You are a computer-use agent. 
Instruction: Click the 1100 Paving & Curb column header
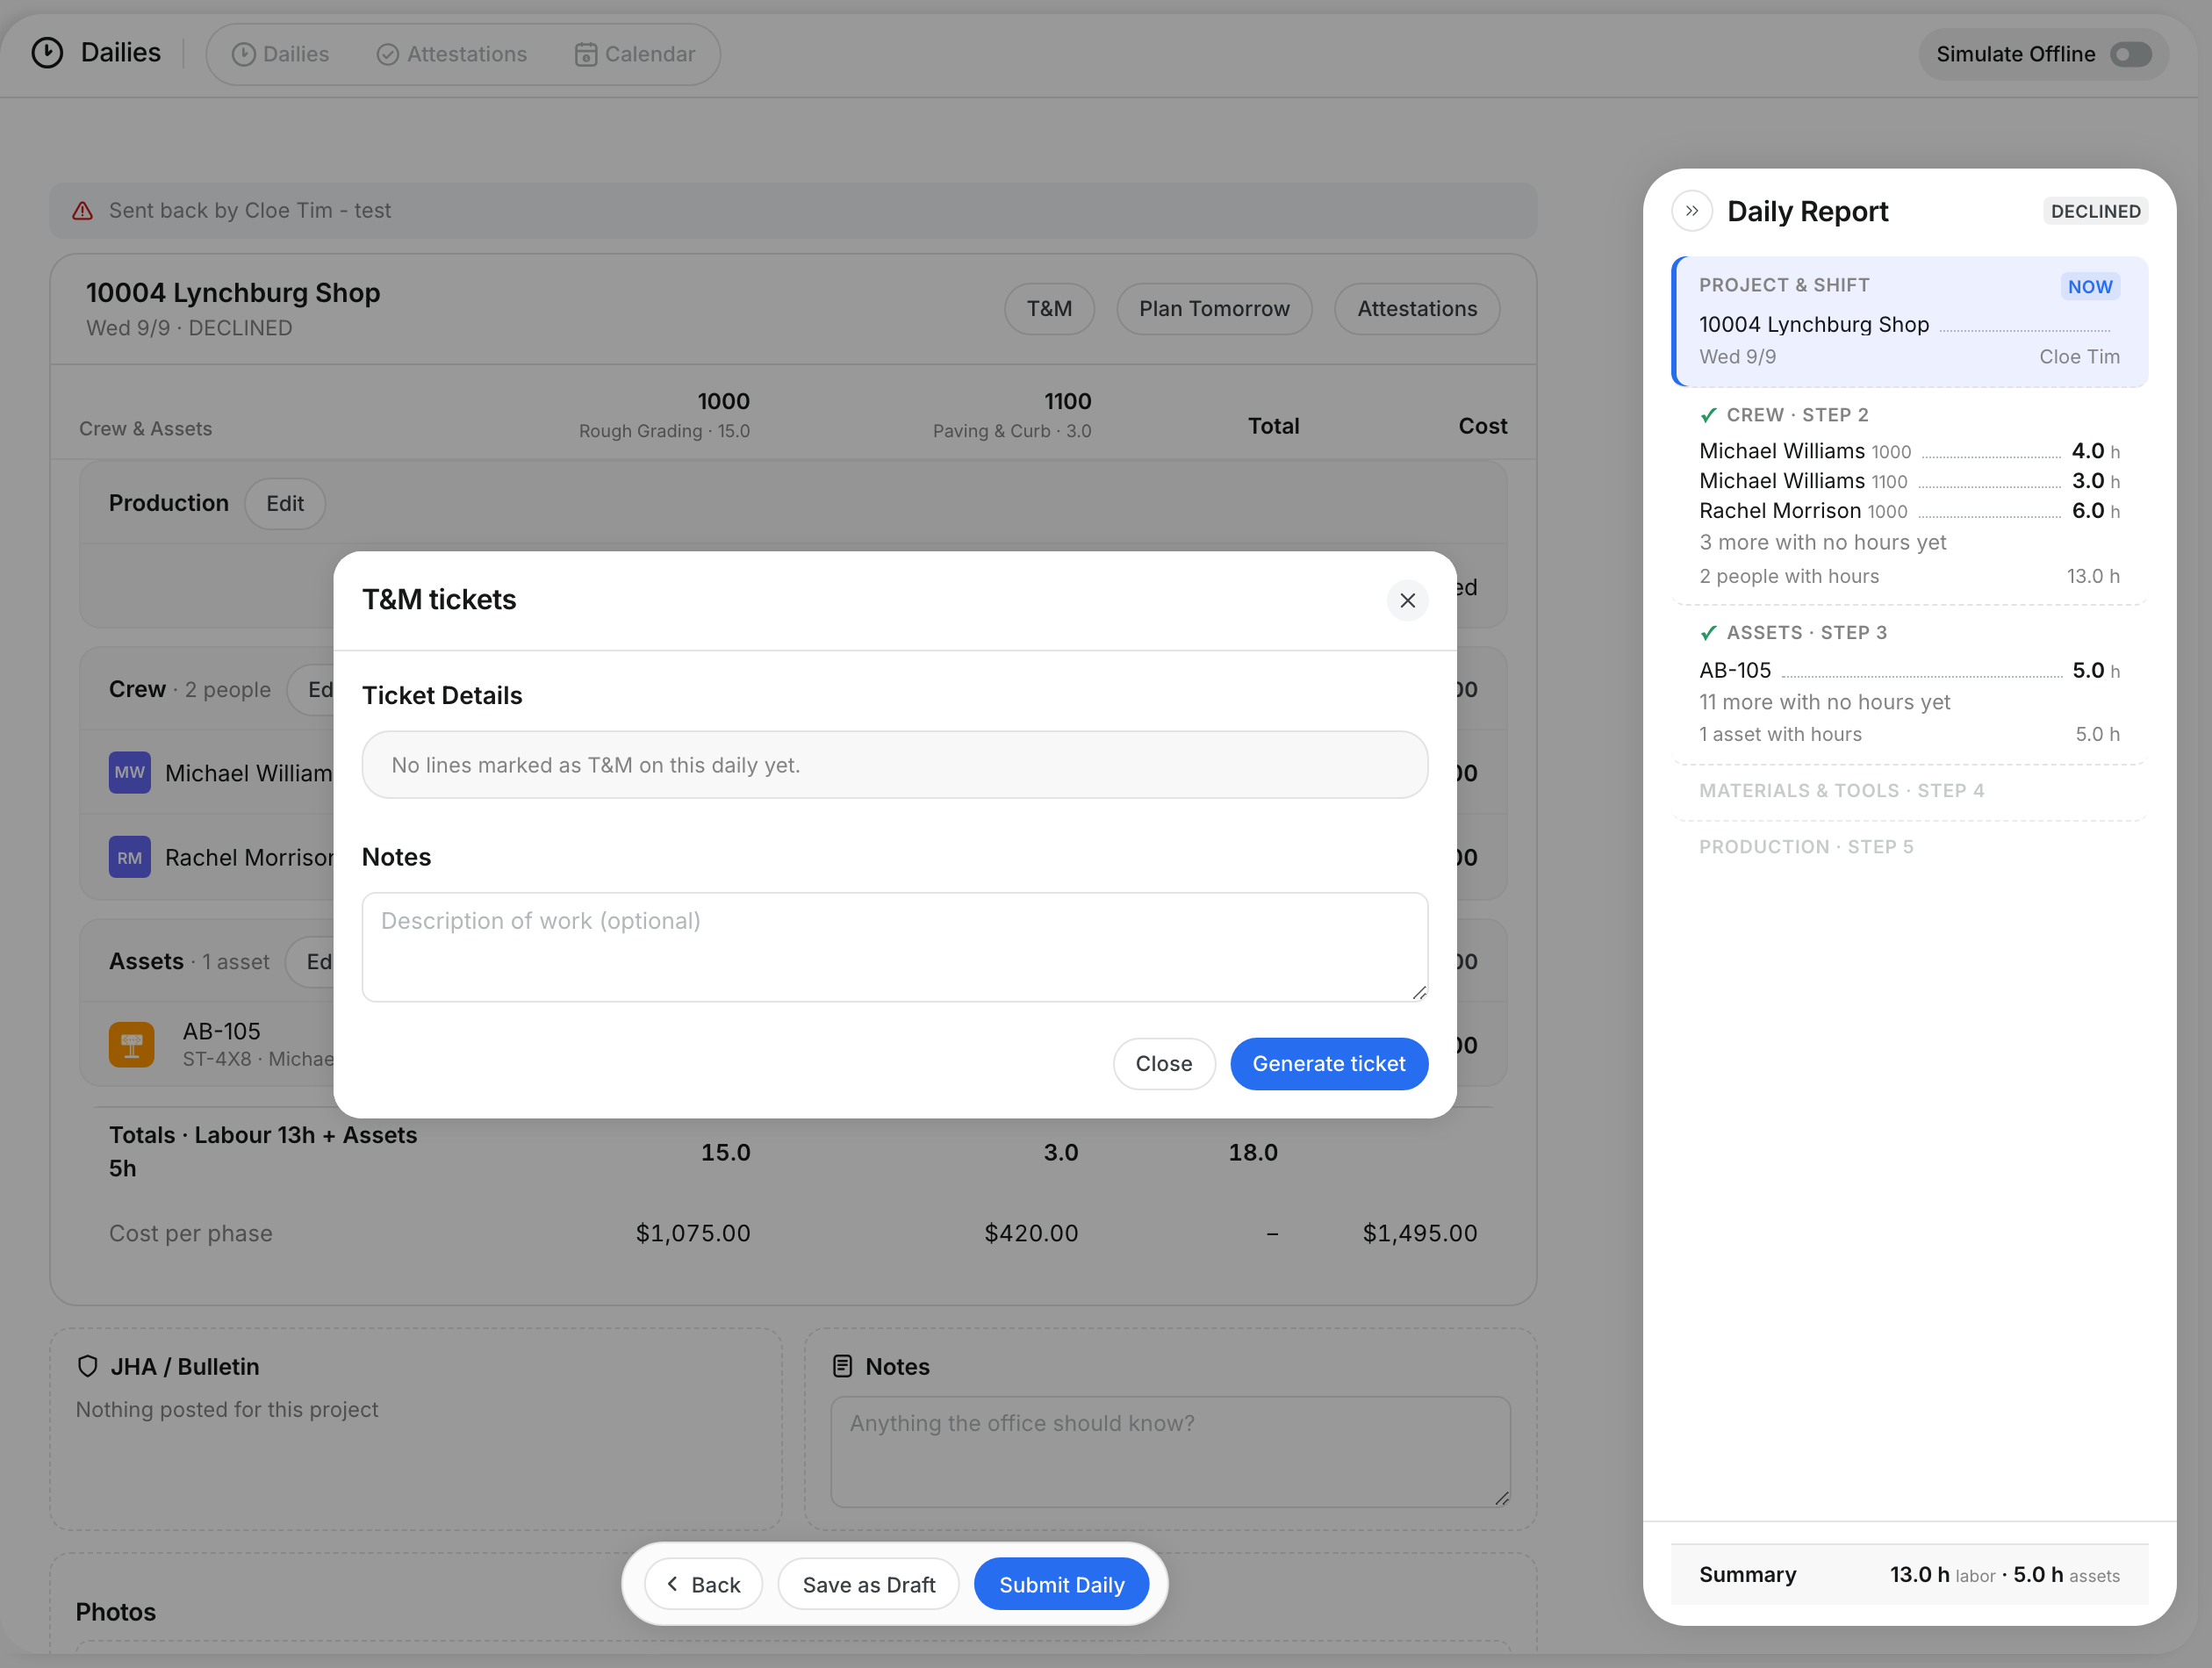pyautogui.click(x=1012, y=414)
